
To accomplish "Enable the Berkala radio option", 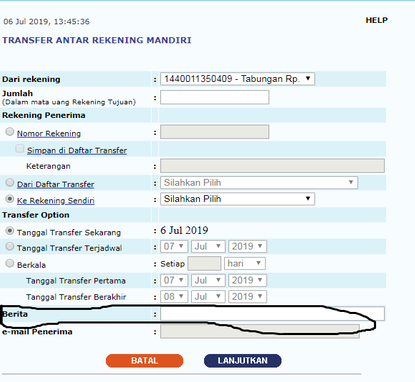I will [10, 263].
